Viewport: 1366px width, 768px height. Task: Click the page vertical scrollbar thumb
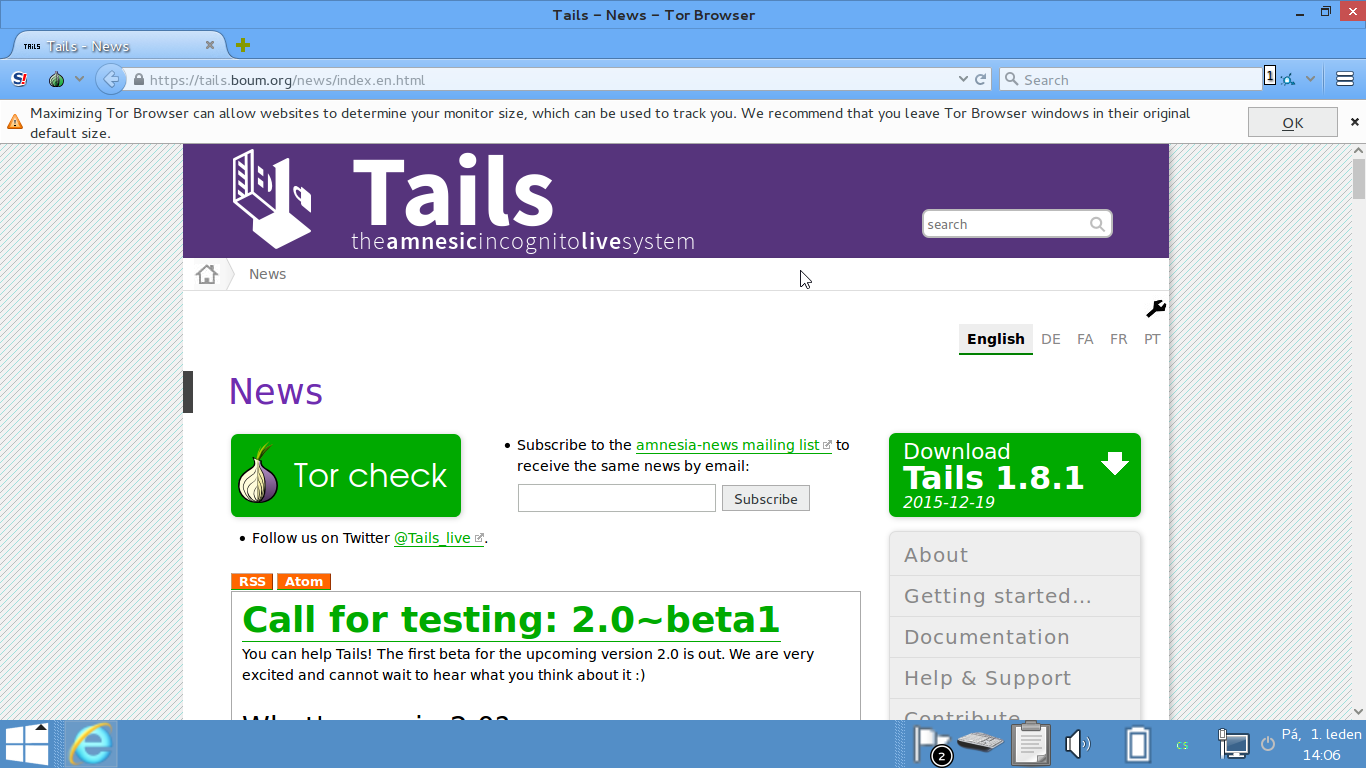(x=1359, y=178)
